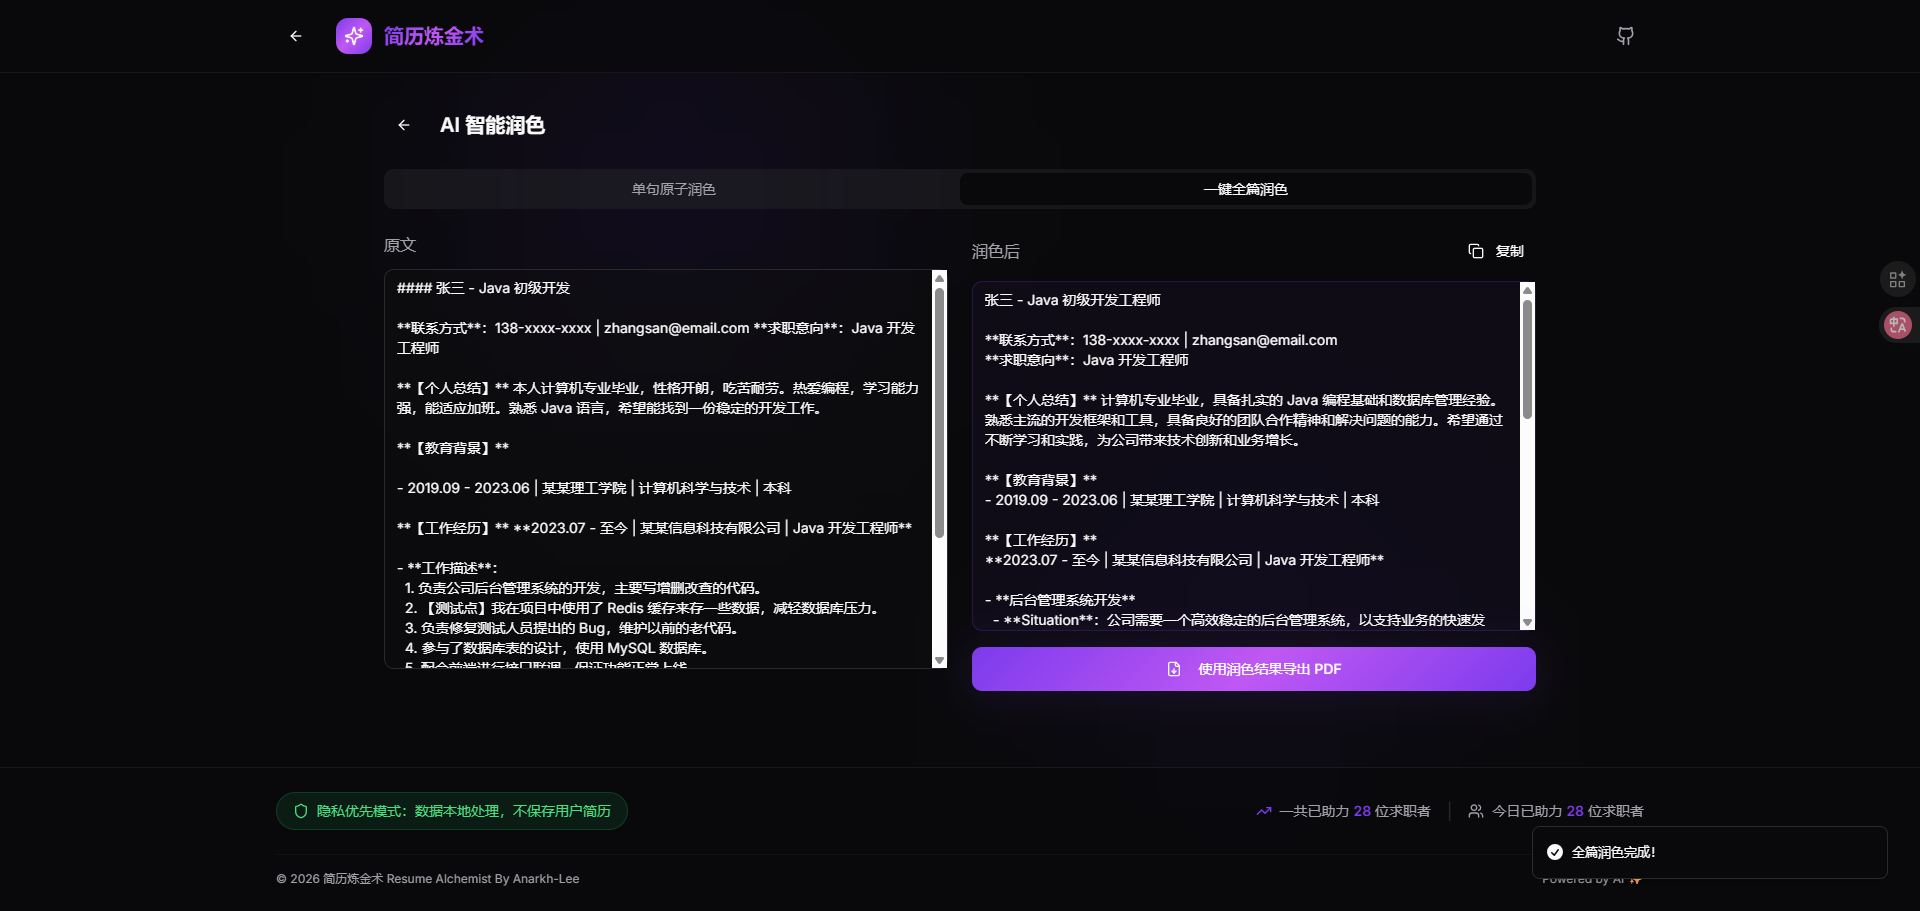Click the back arrow in the top header

[x=295, y=36]
